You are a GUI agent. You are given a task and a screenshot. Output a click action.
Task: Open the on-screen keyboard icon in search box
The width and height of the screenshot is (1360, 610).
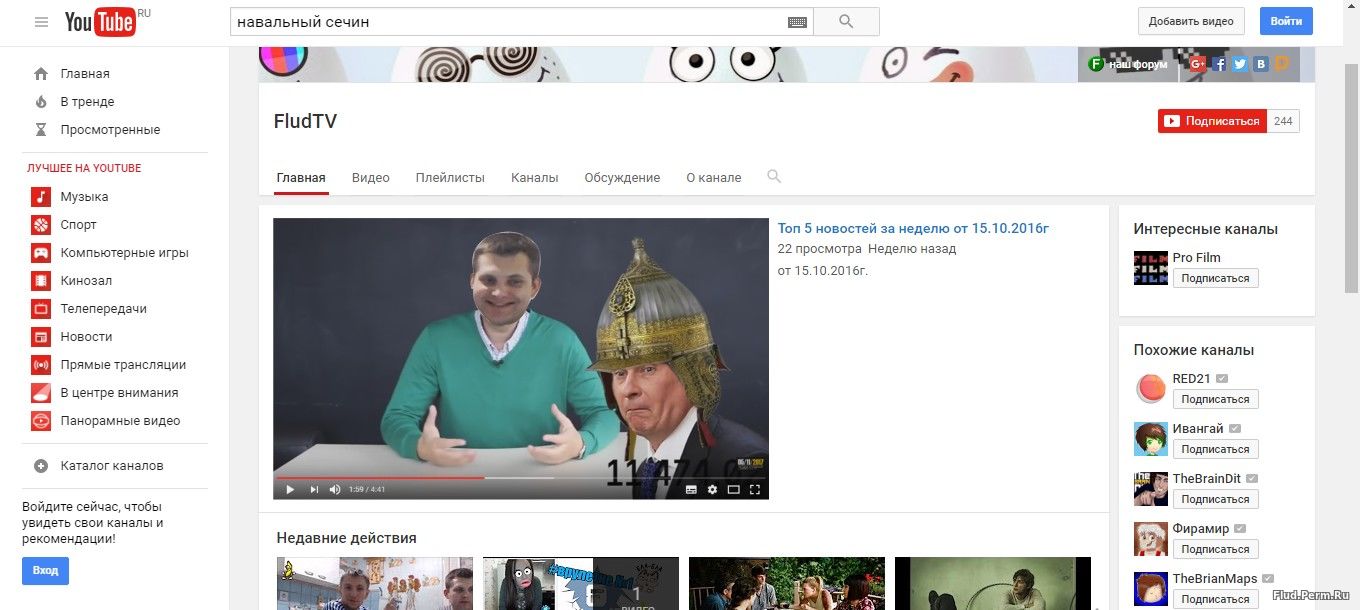tap(797, 22)
